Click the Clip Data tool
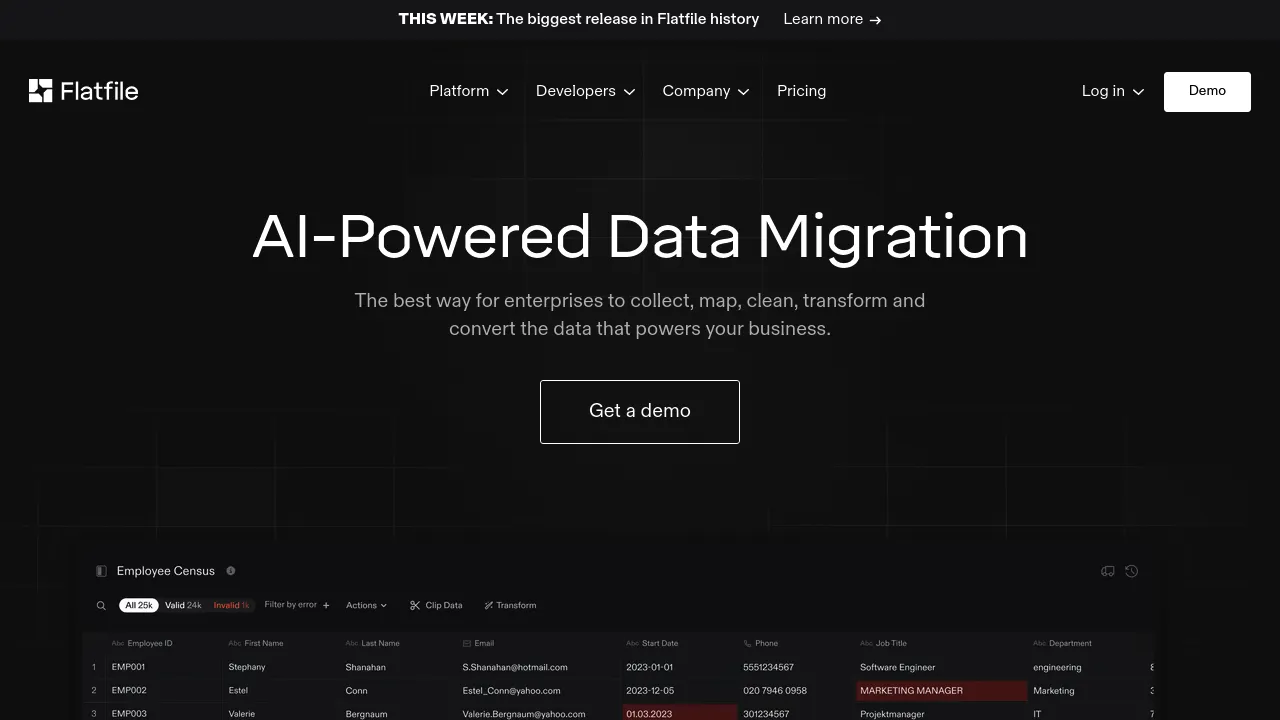 436,605
